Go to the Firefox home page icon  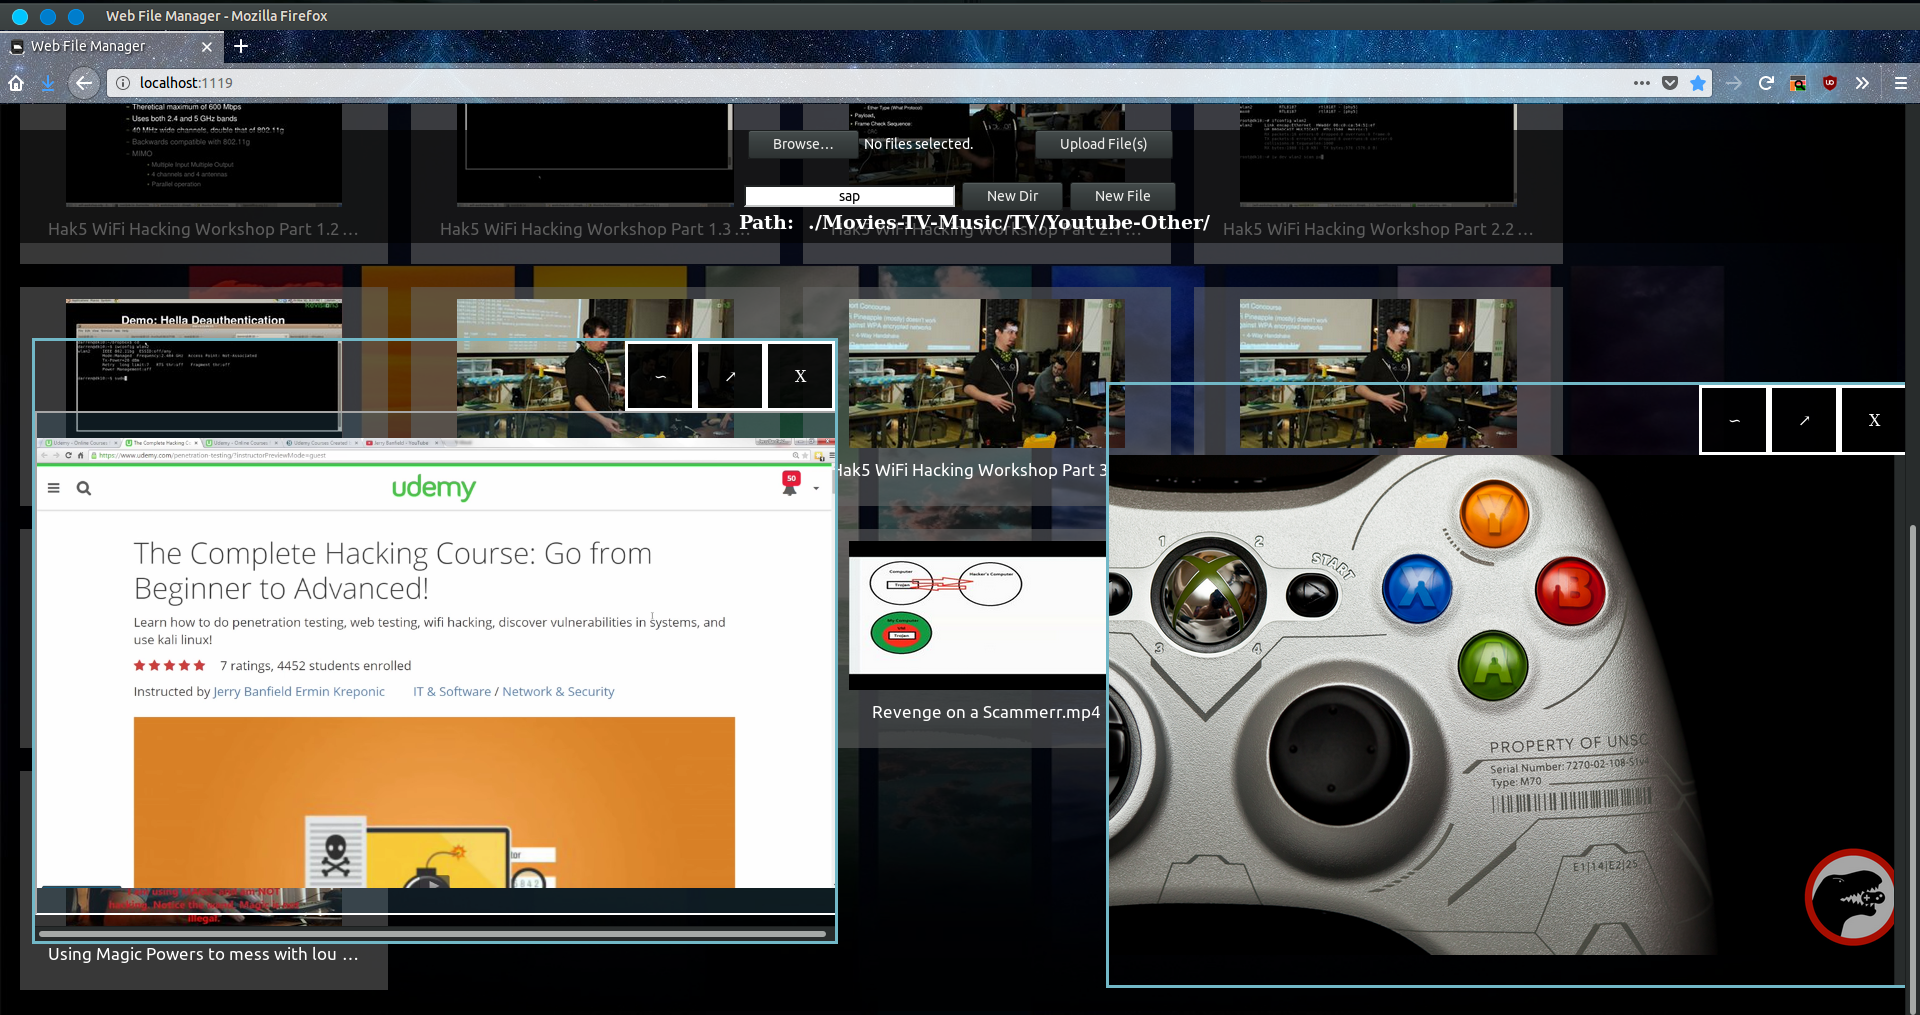(16, 83)
